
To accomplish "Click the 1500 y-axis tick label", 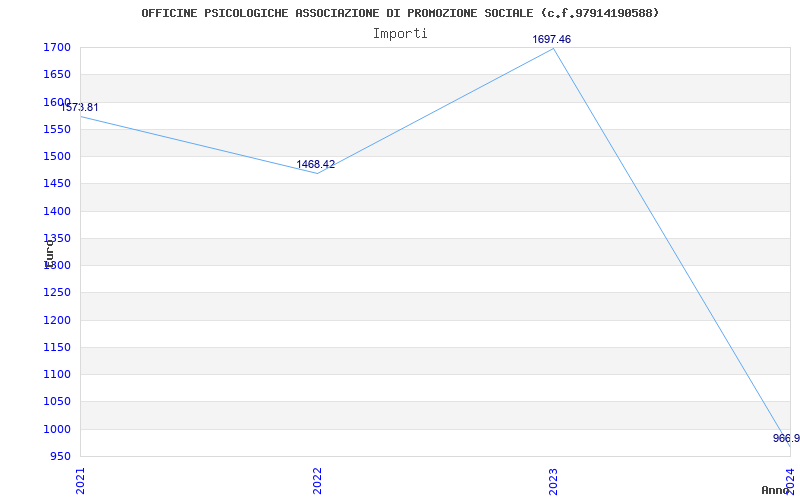I will coord(58,156).
